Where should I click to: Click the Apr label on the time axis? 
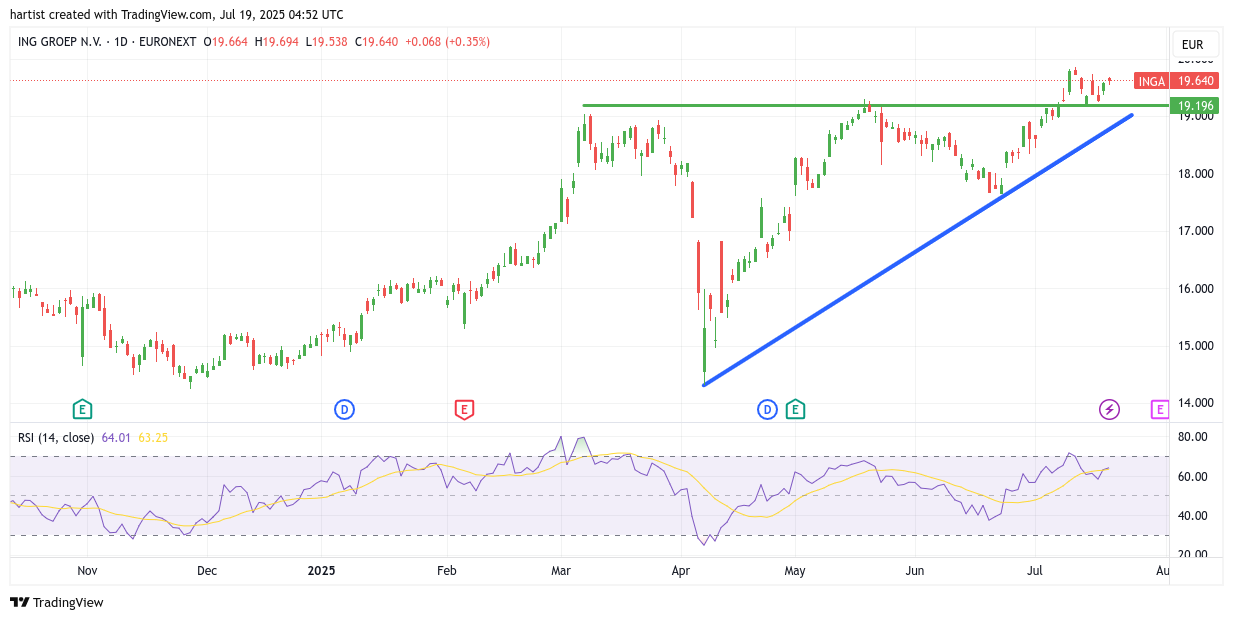(681, 571)
